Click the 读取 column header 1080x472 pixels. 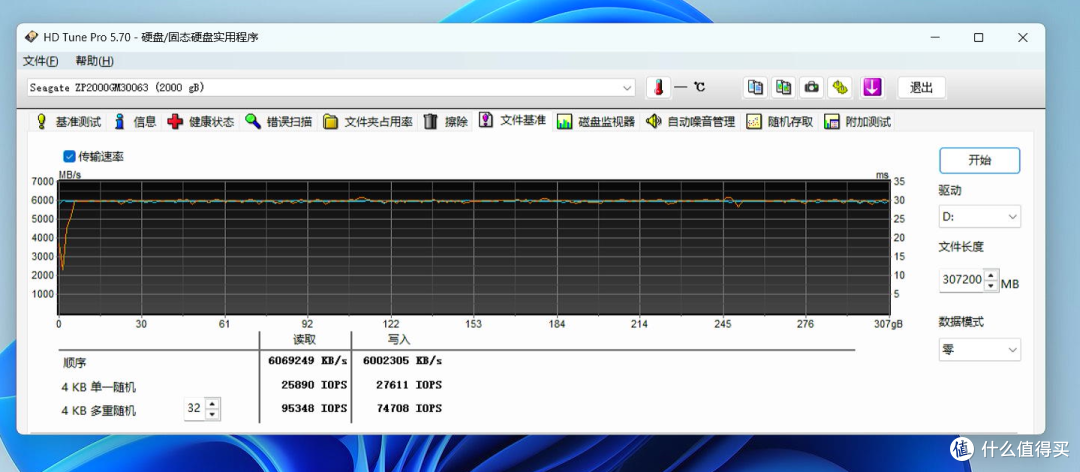304,340
